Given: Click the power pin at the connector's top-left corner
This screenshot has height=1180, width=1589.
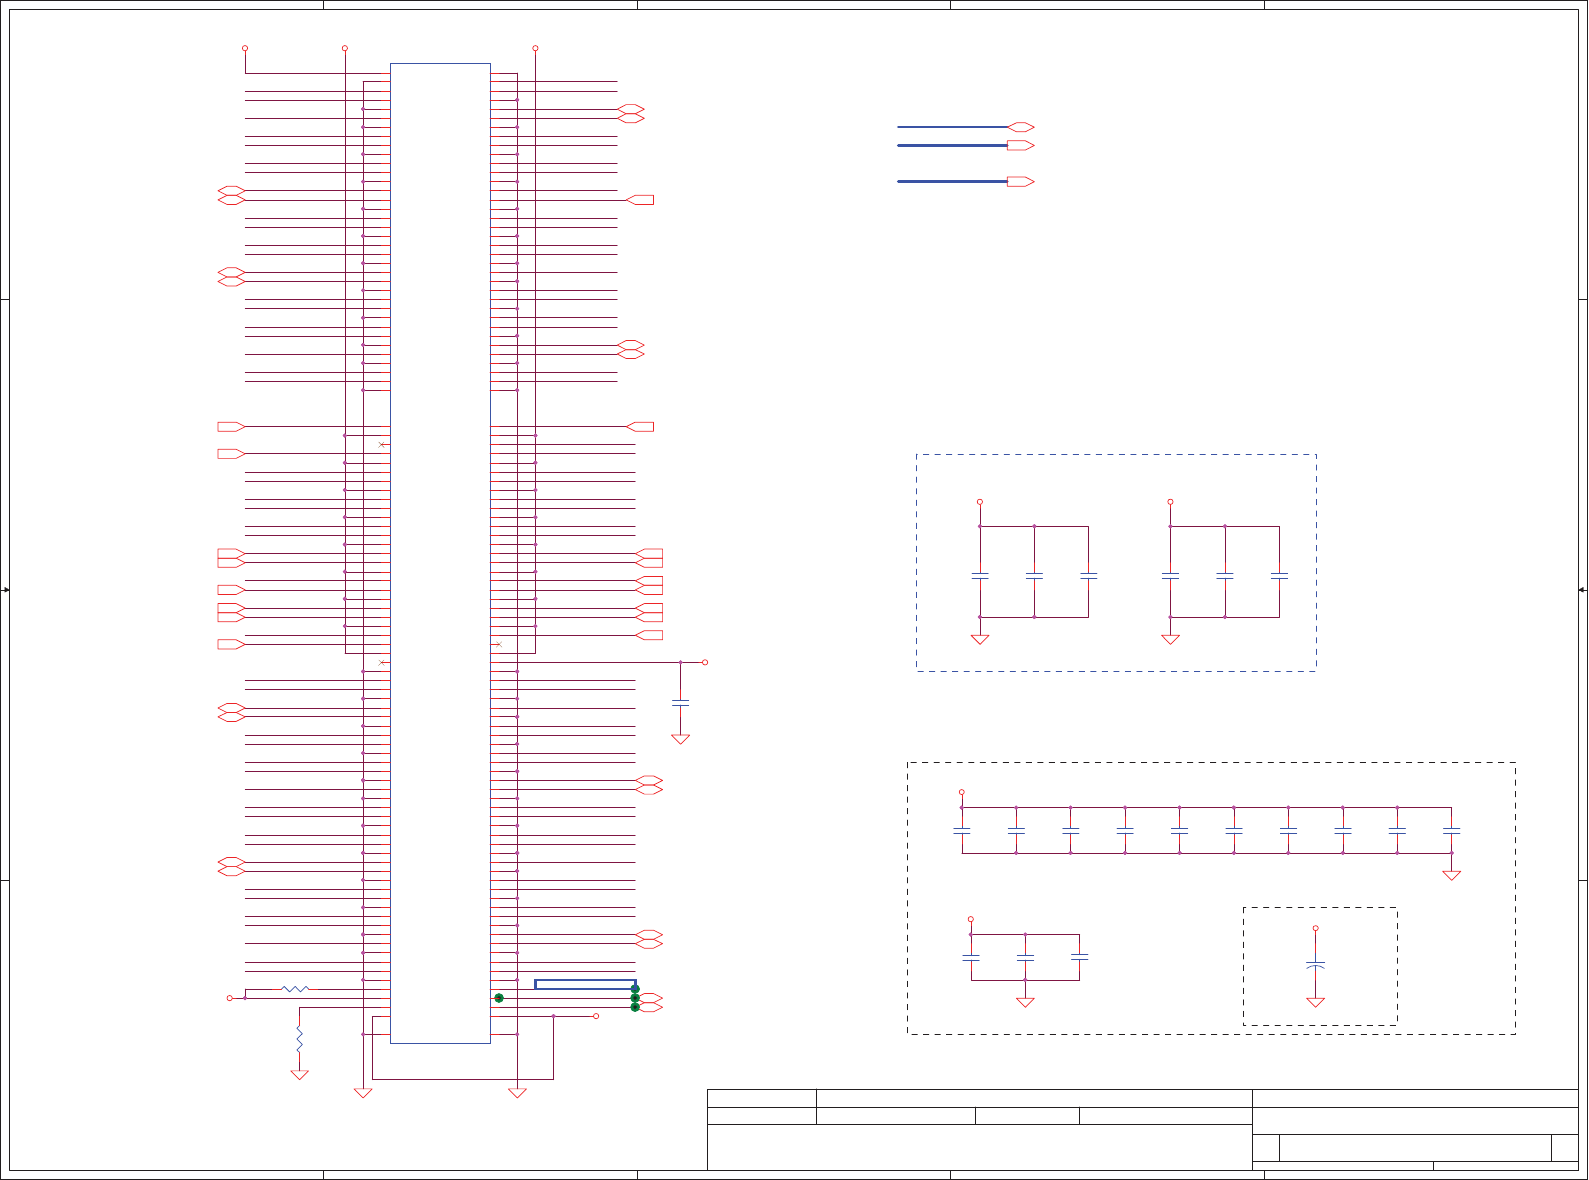Looking at the screenshot, I should coord(245,48).
